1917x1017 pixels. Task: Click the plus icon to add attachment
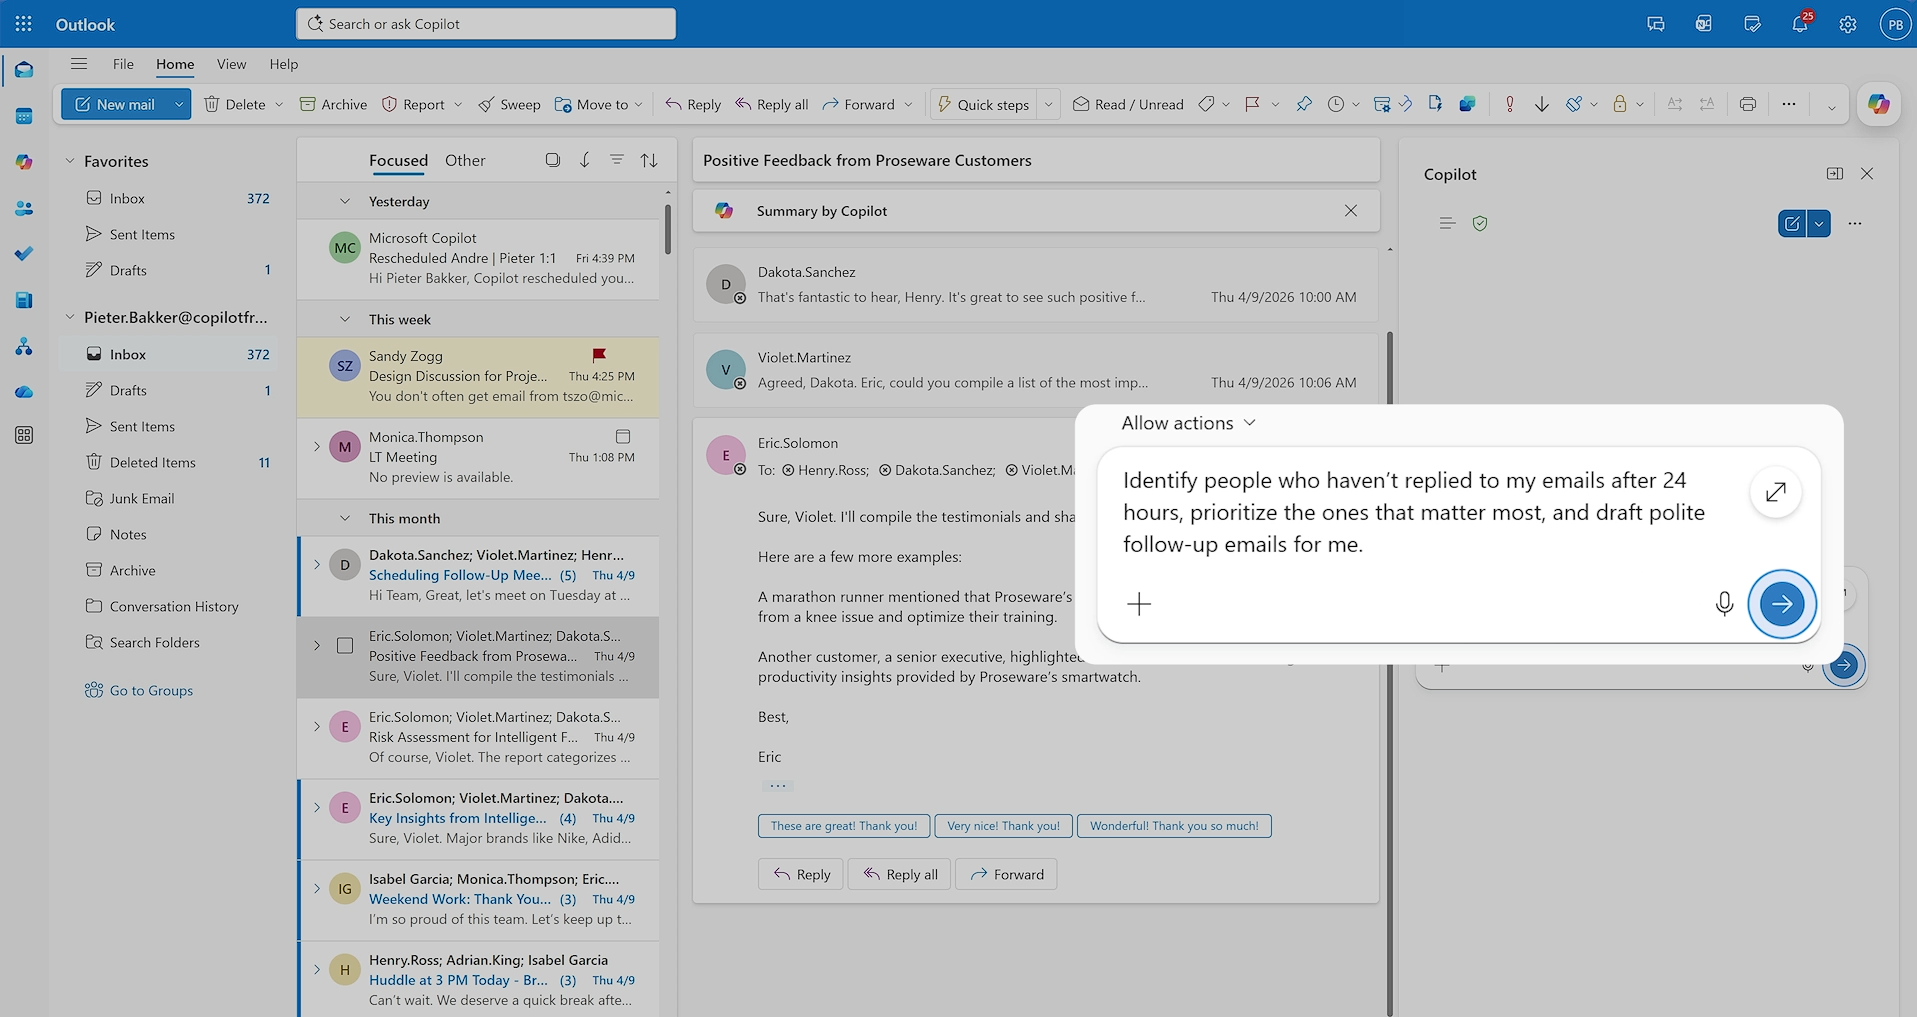click(x=1139, y=604)
